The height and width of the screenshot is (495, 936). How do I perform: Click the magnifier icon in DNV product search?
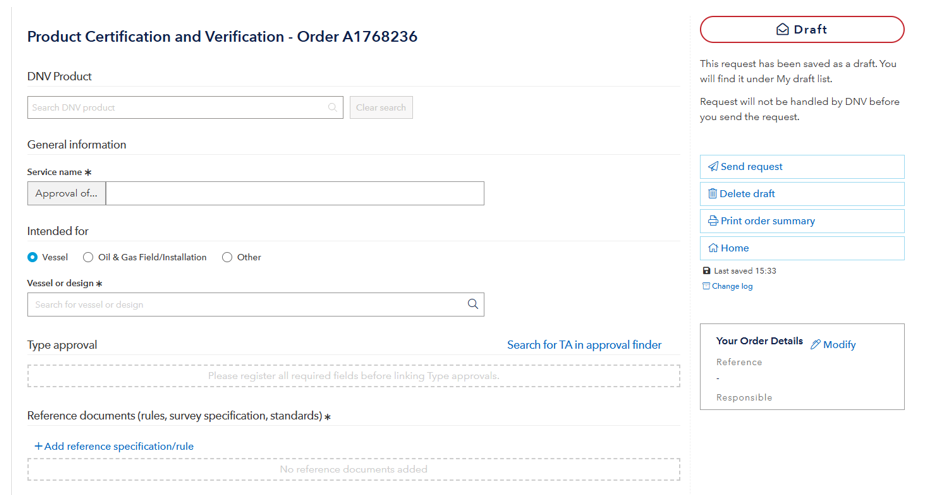tap(333, 108)
